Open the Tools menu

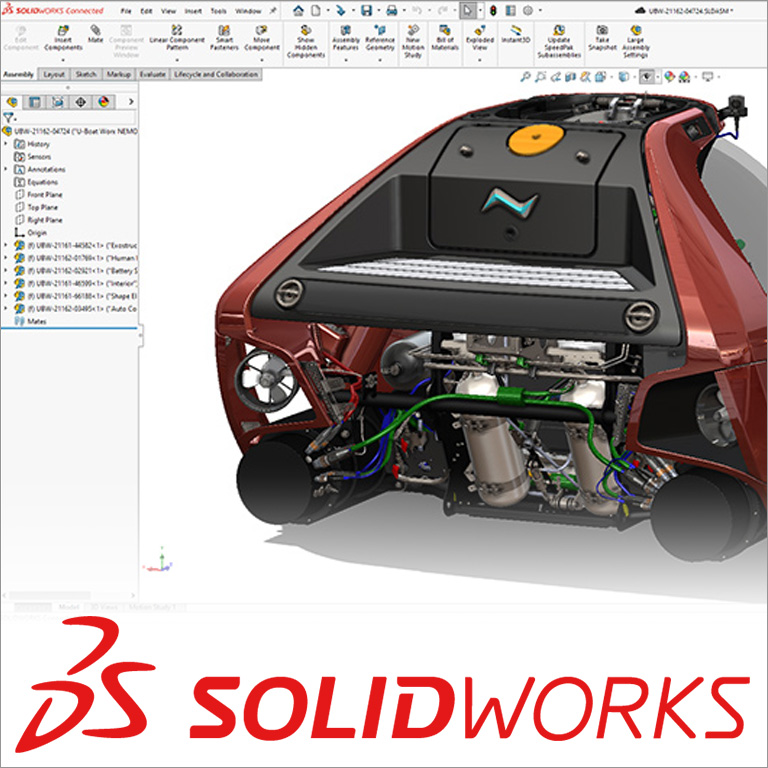[x=218, y=11]
